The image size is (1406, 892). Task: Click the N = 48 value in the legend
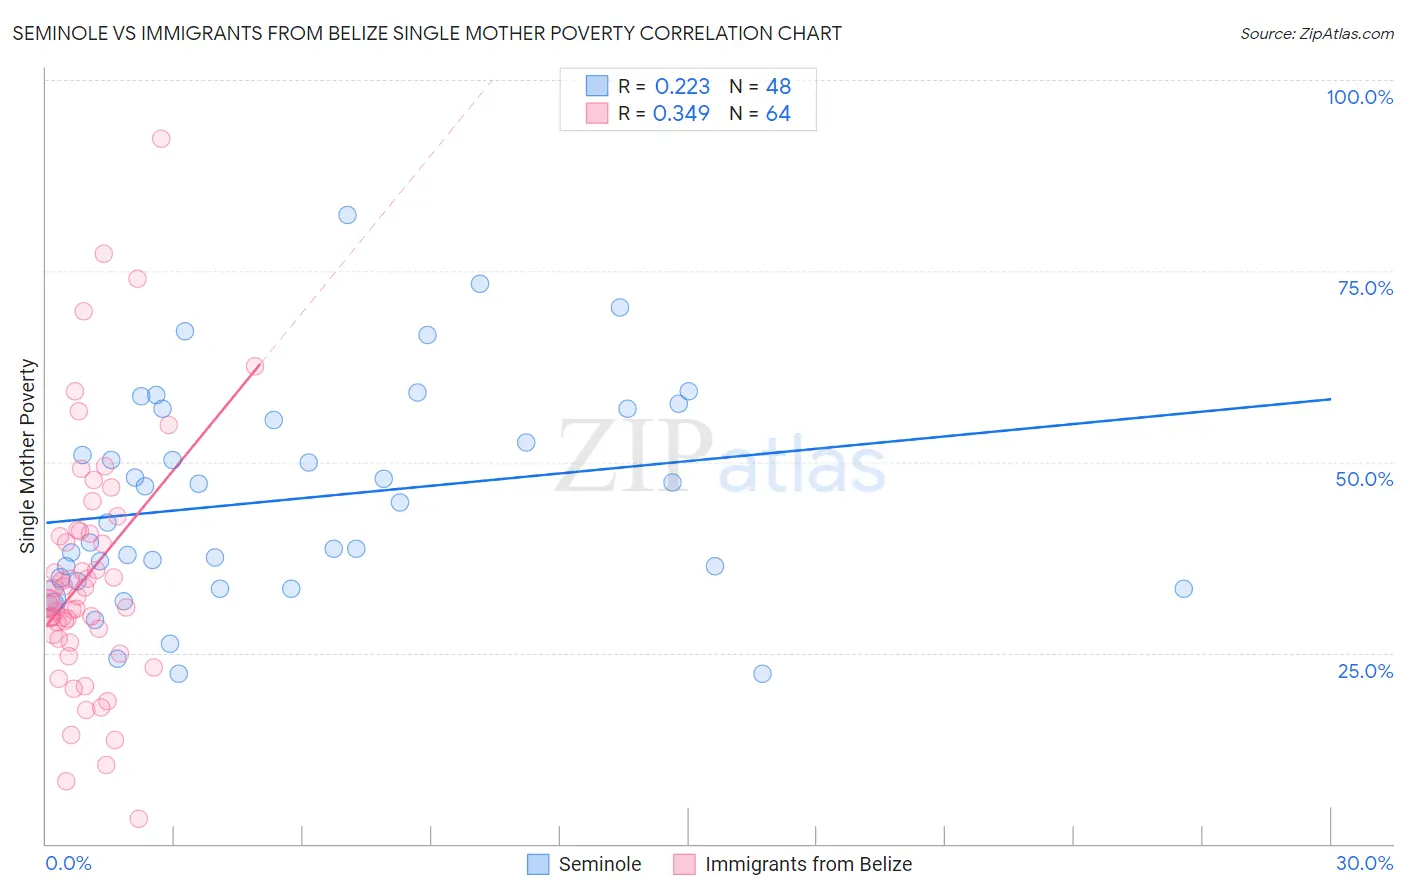(x=760, y=86)
